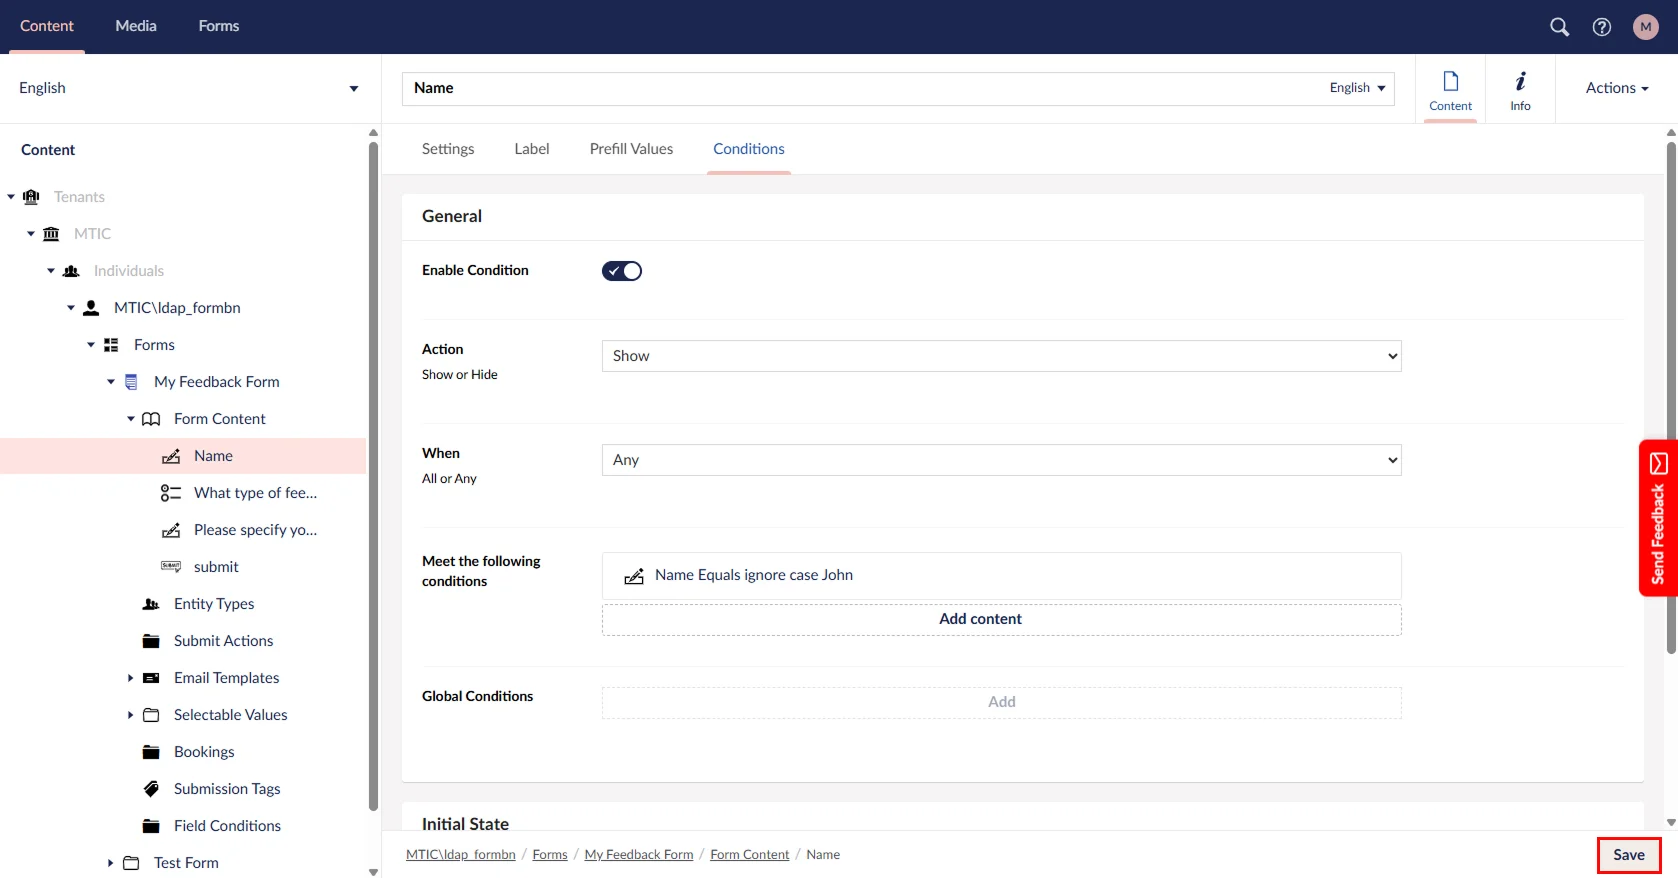Disable the Enable Condition toggle
This screenshot has height=878, width=1678.
coord(621,271)
